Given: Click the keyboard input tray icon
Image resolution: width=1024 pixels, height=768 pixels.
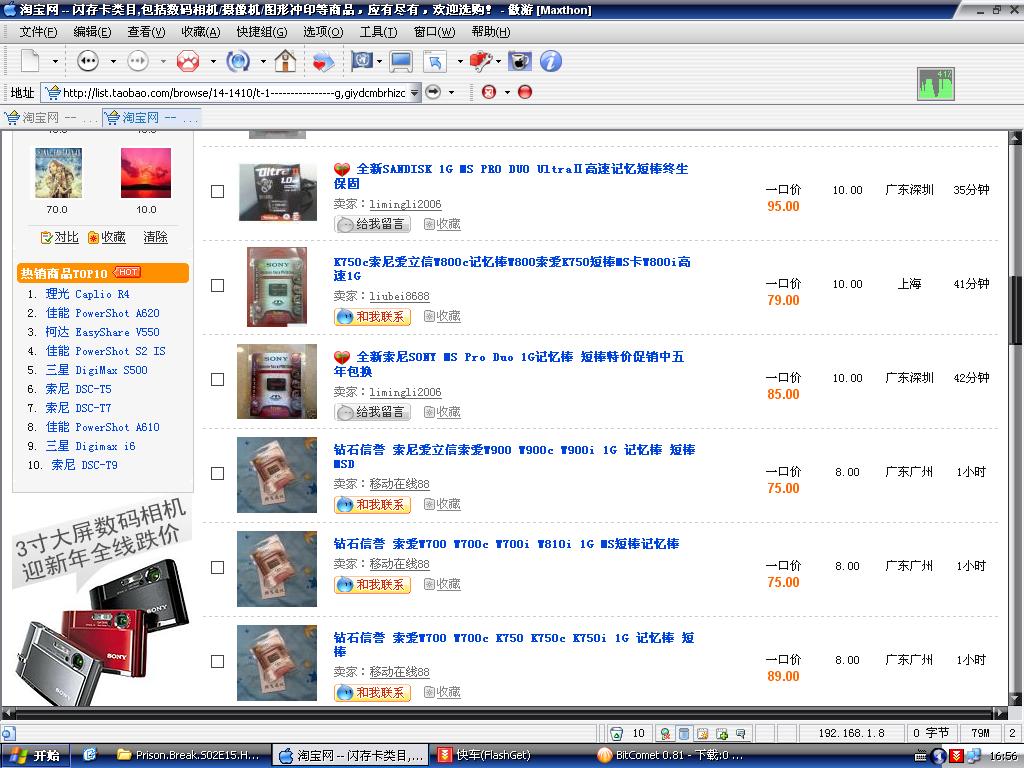Looking at the screenshot, I should [x=921, y=756].
